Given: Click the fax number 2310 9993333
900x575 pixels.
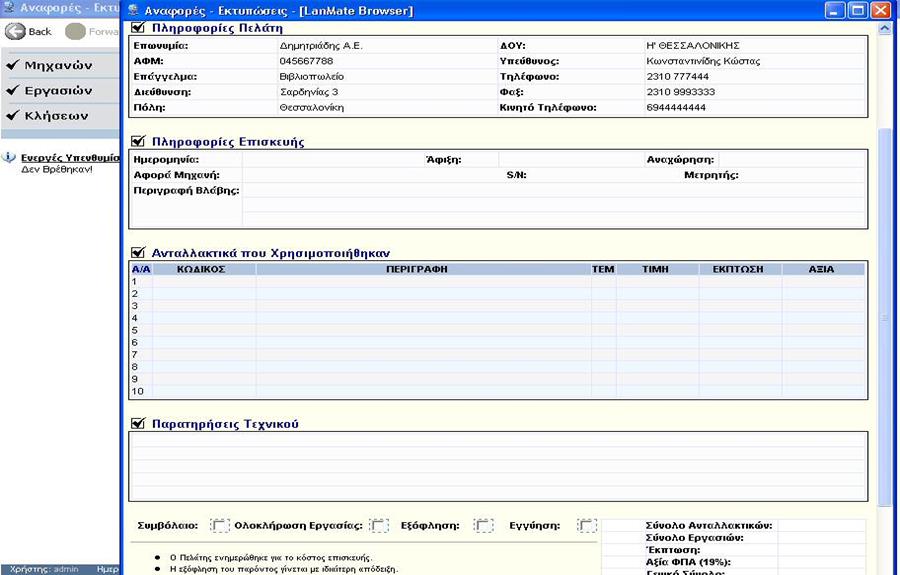Looking at the screenshot, I should (681, 92).
